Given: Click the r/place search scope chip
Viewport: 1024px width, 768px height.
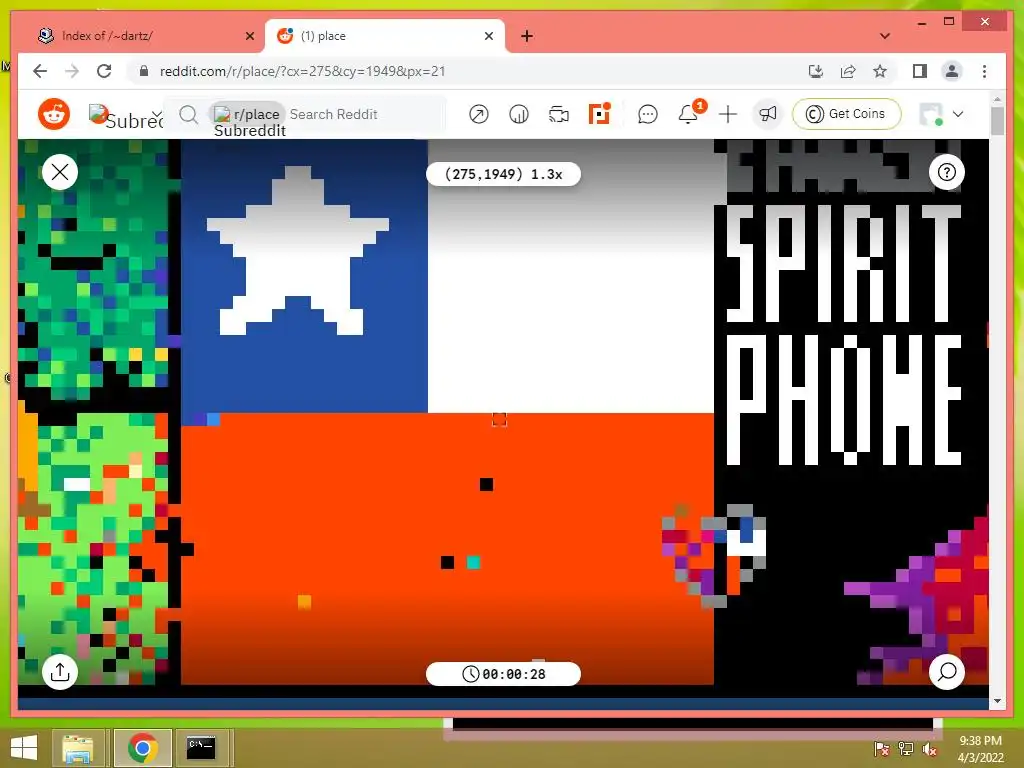Looking at the screenshot, I should point(248,114).
